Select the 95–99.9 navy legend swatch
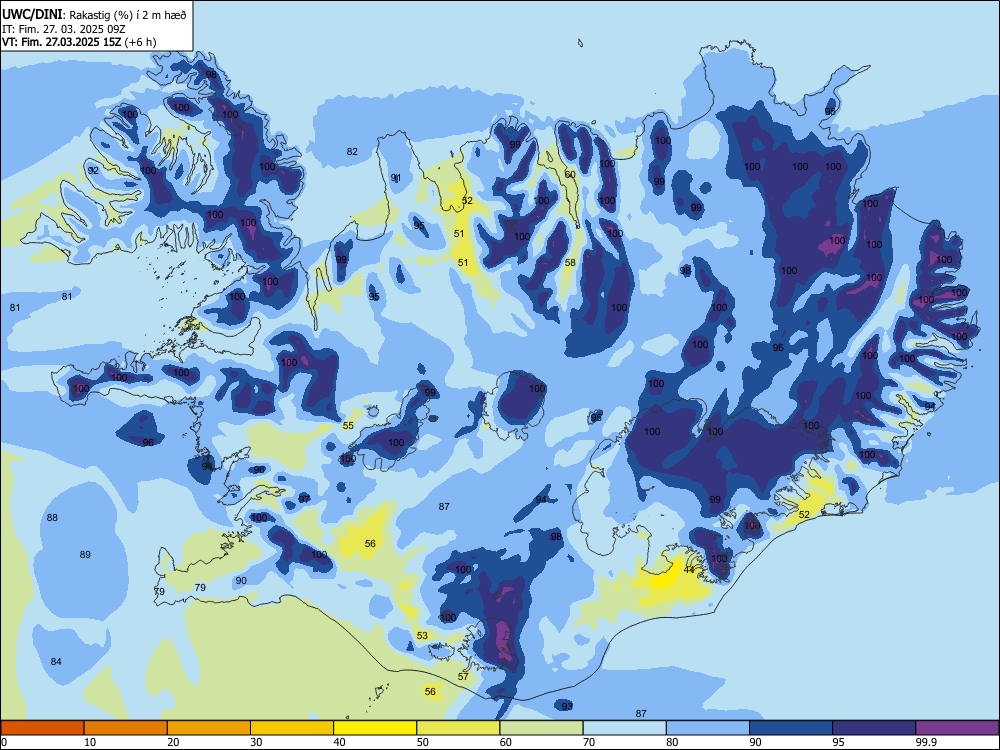Screen dimensions: 1000x750 874,728
